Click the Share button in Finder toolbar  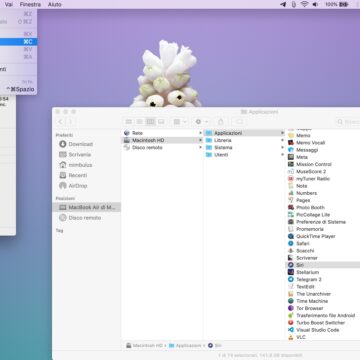(221, 122)
